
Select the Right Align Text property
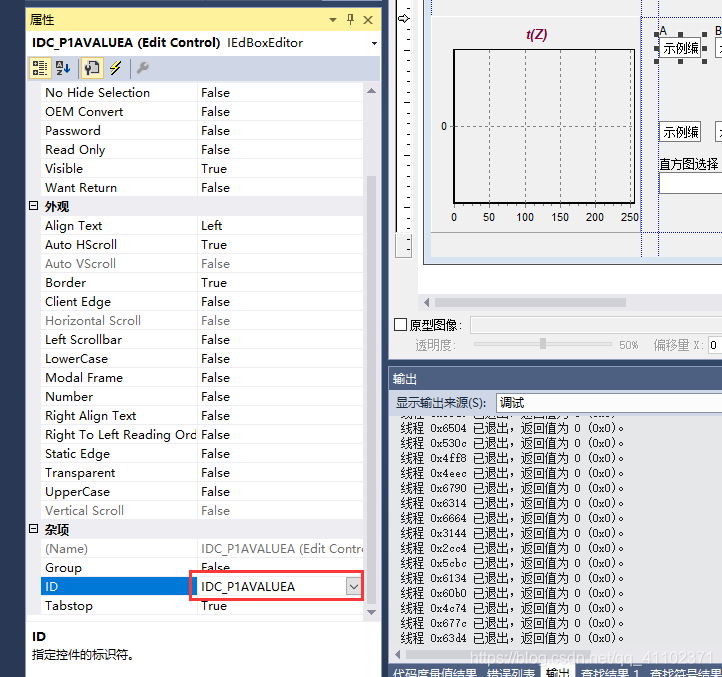point(202,415)
